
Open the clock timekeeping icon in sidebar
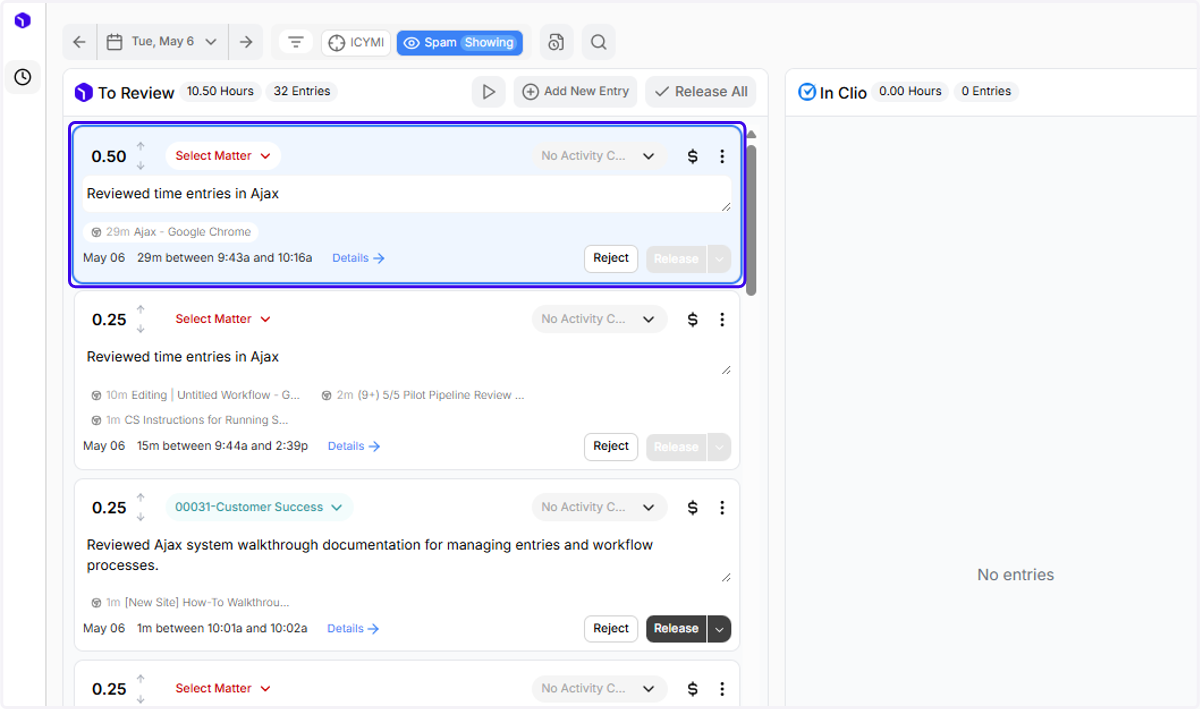click(x=22, y=77)
